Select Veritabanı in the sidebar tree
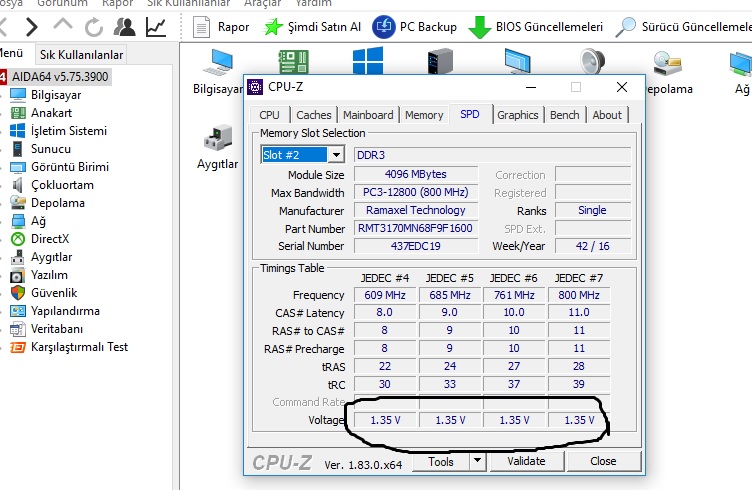The width and height of the screenshot is (752, 490). pos(57,329)
